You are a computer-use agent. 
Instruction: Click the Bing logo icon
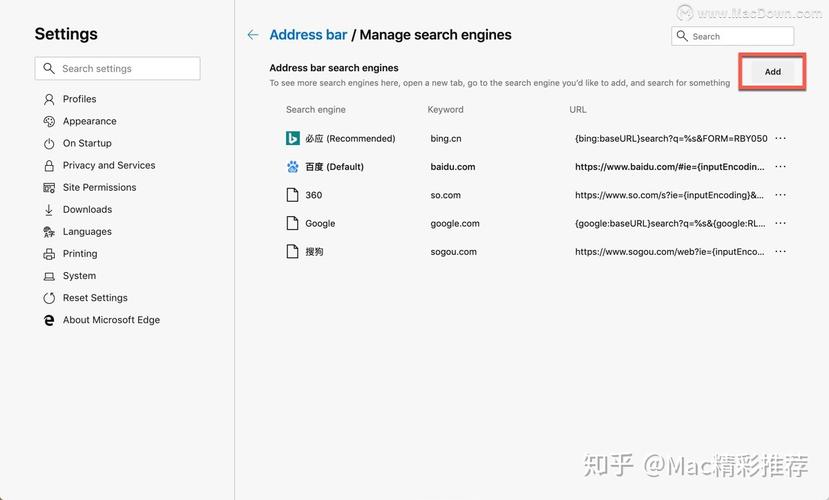(x=292, y=138)
